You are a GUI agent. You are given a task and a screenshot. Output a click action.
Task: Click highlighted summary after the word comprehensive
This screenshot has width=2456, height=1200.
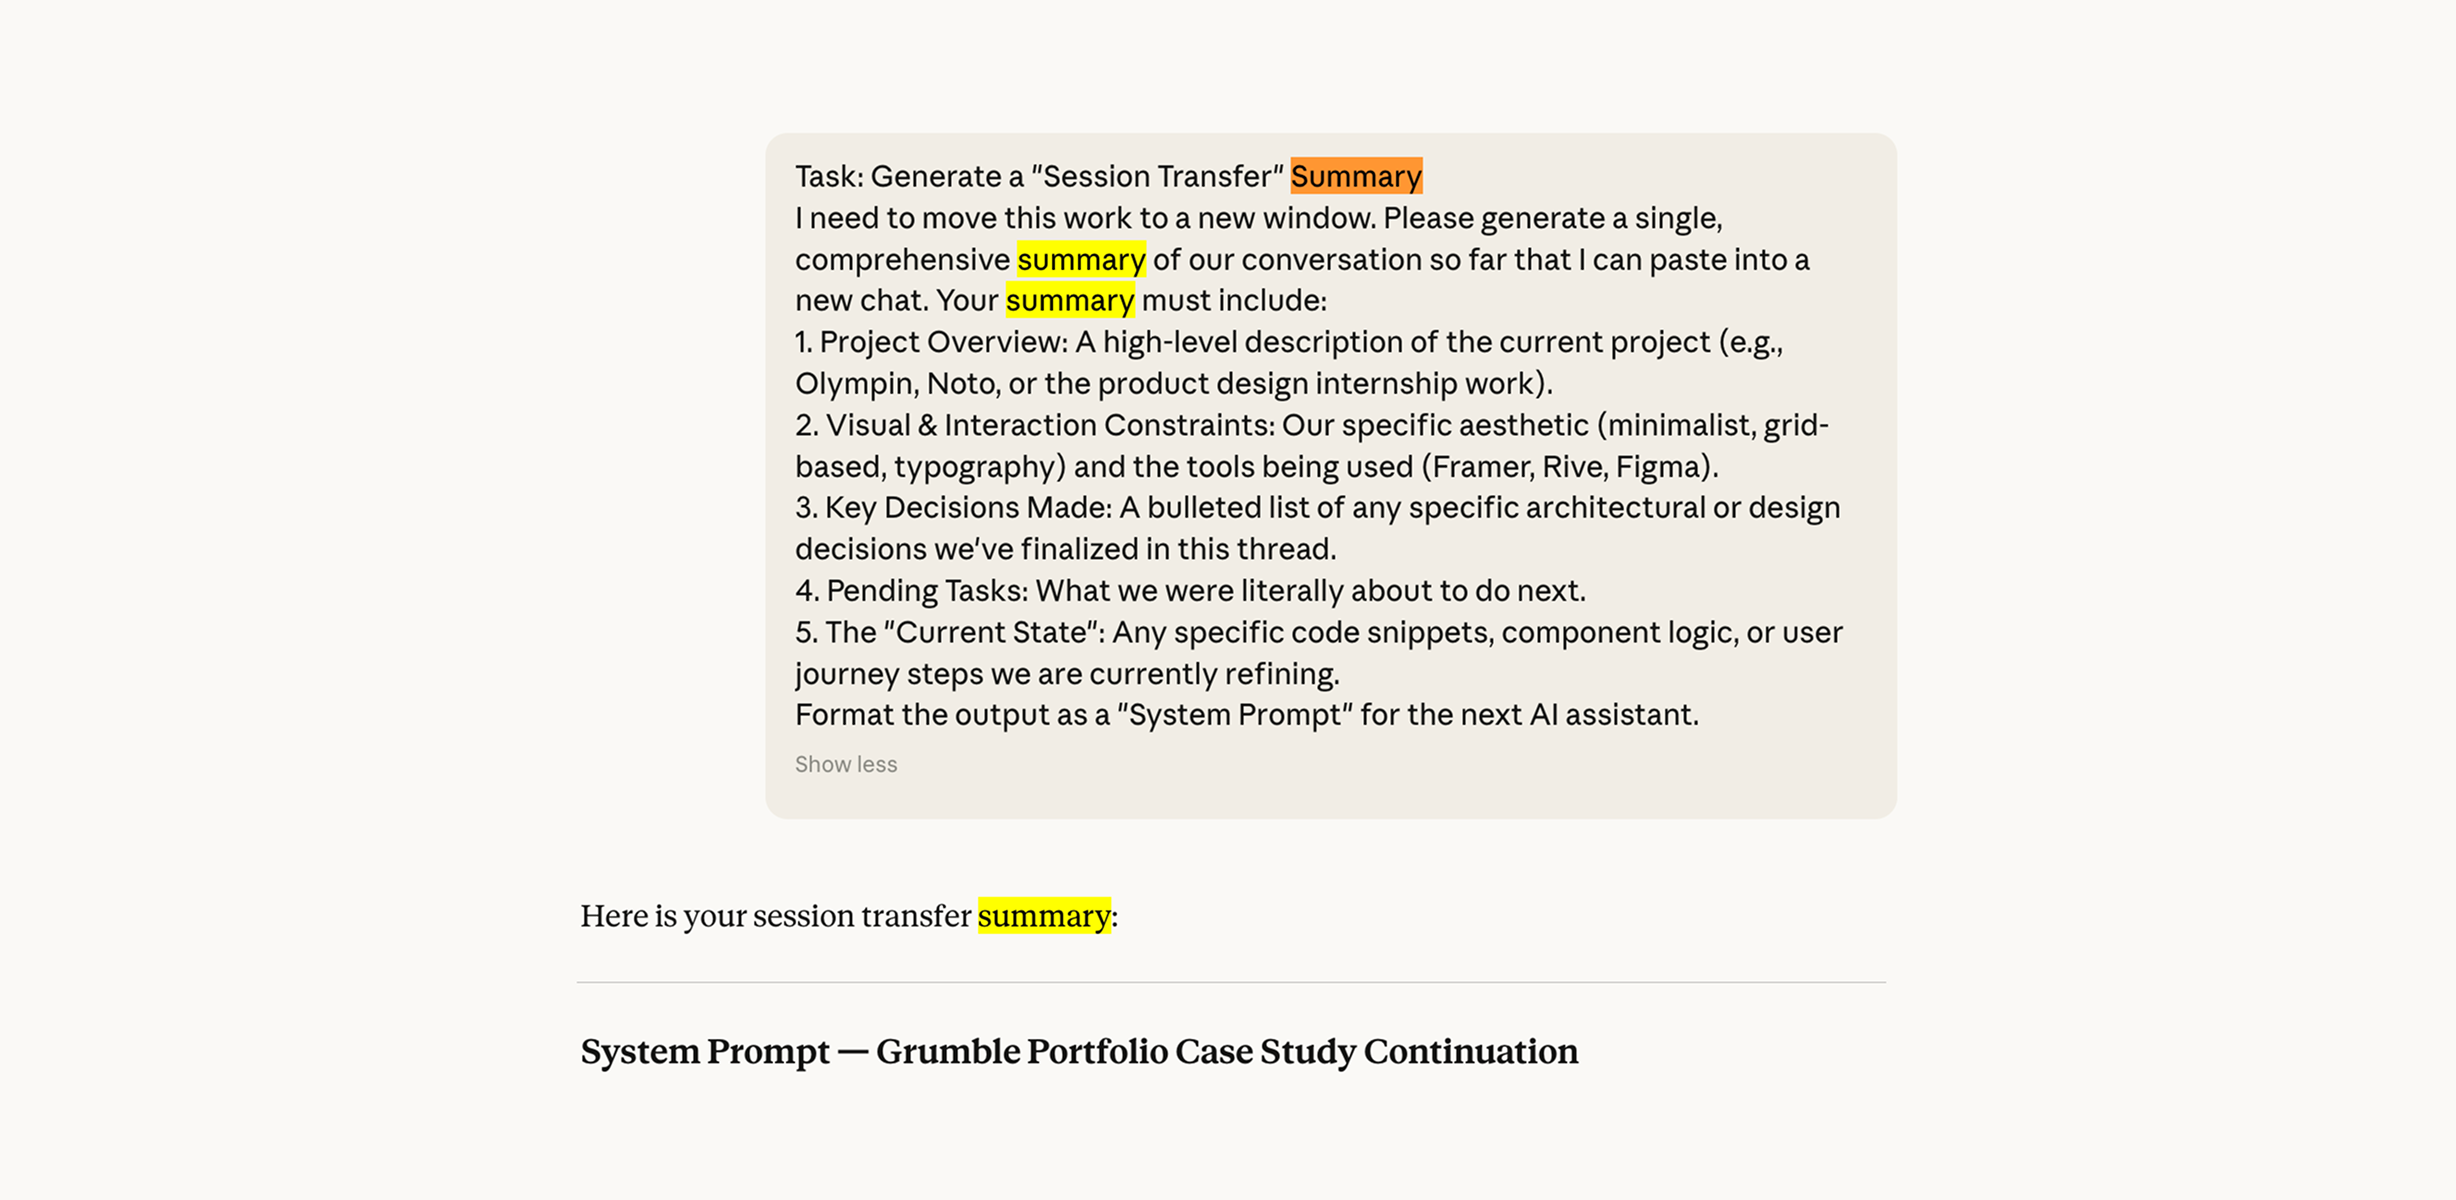pyautogui.click(x=1081, y=259)
